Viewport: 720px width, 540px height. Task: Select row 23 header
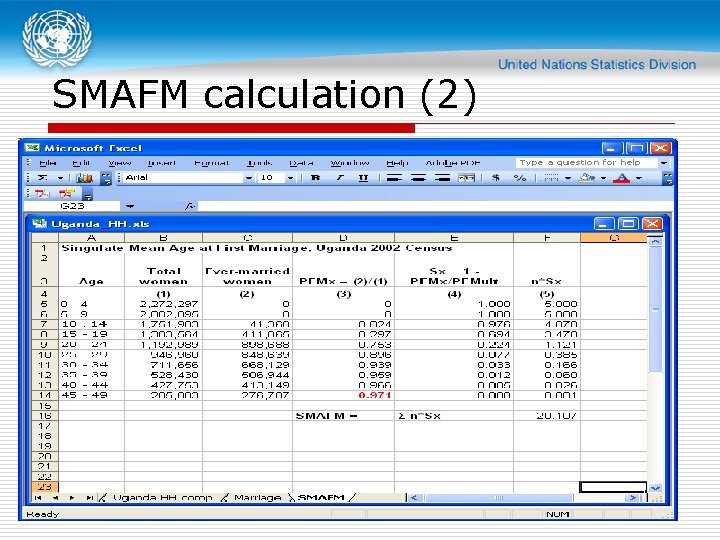pos(45,487)
